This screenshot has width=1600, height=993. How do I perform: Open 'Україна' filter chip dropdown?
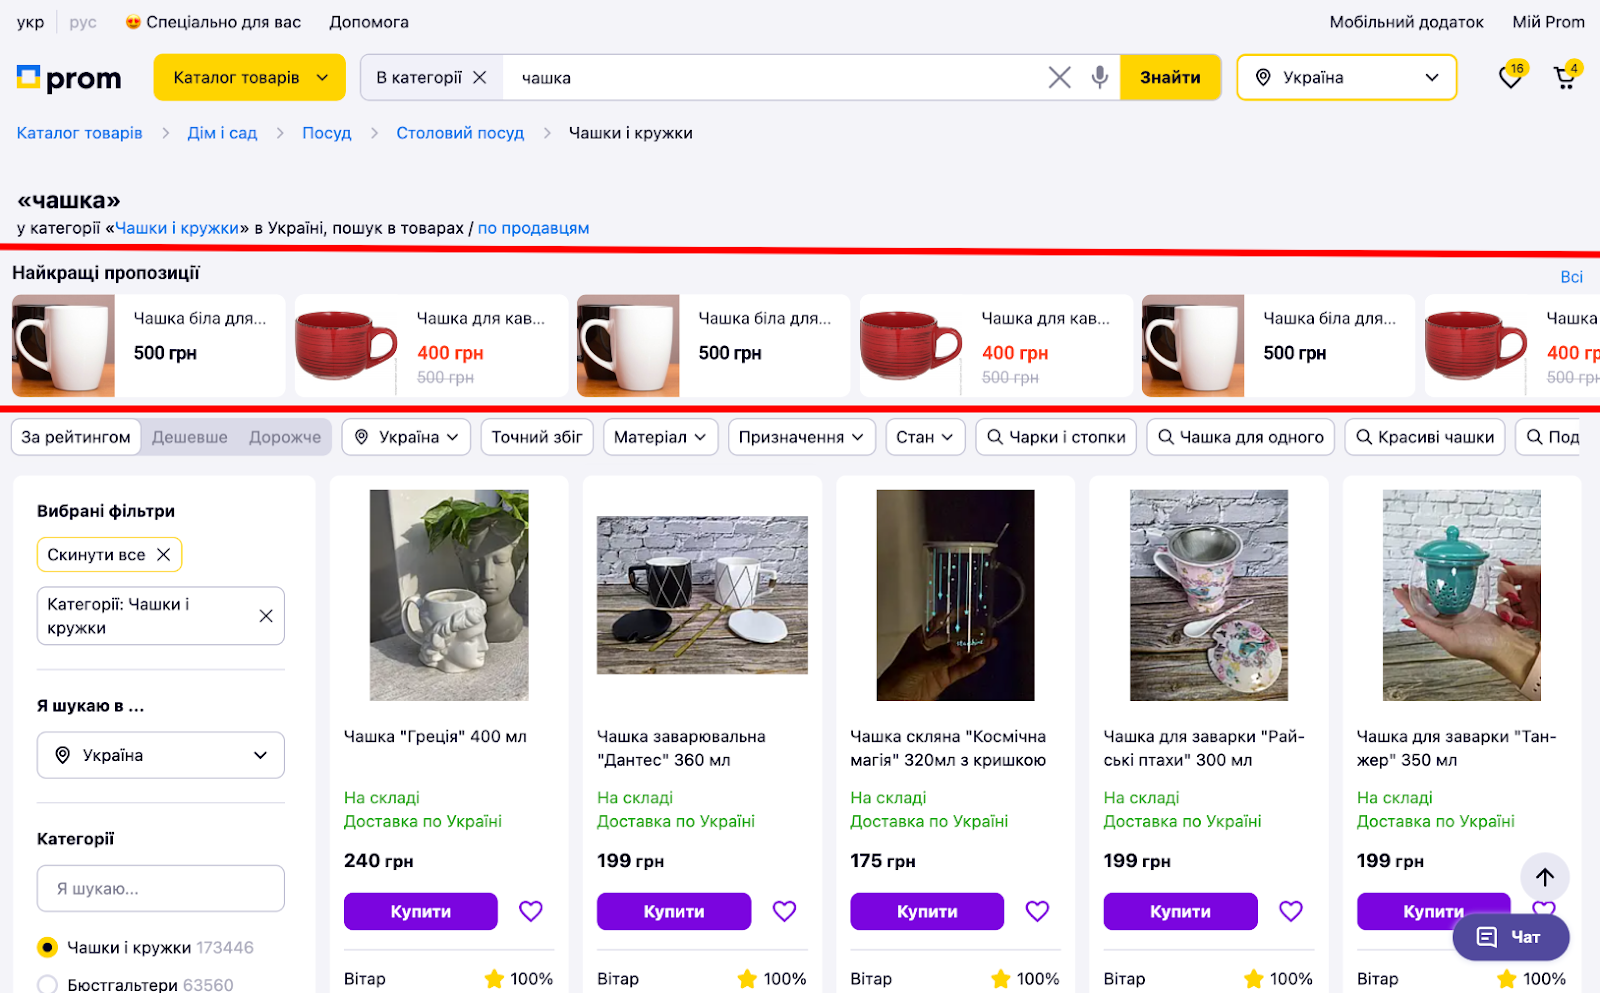pos(406,437)
